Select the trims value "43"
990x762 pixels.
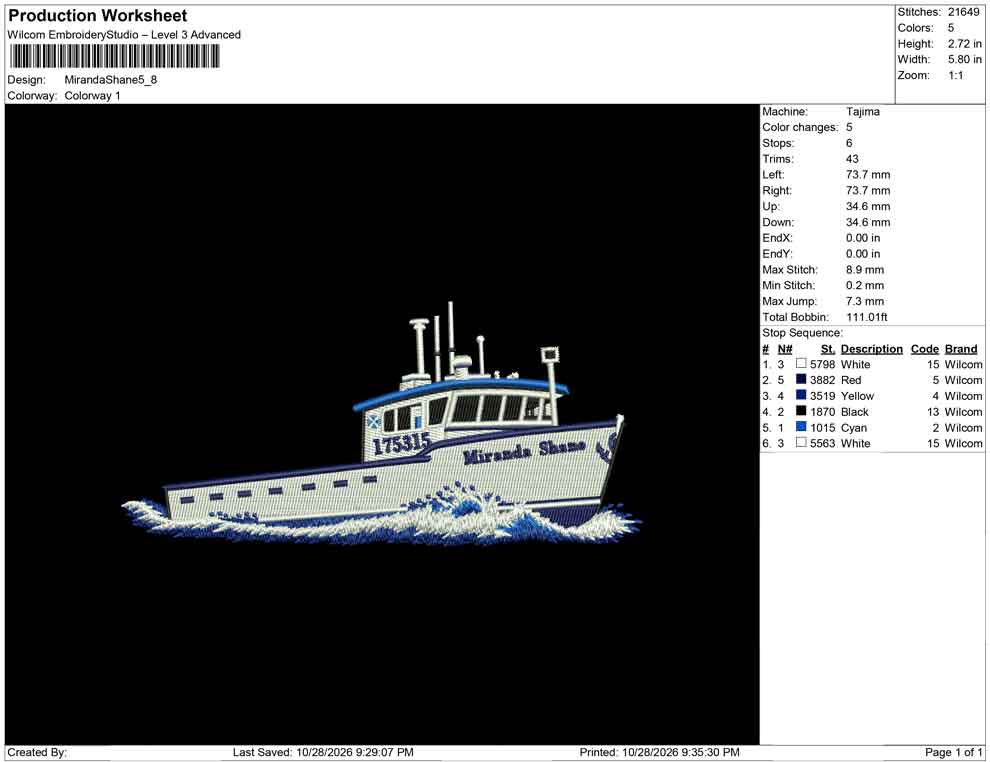pyautogui.click(x=852, y=159)
